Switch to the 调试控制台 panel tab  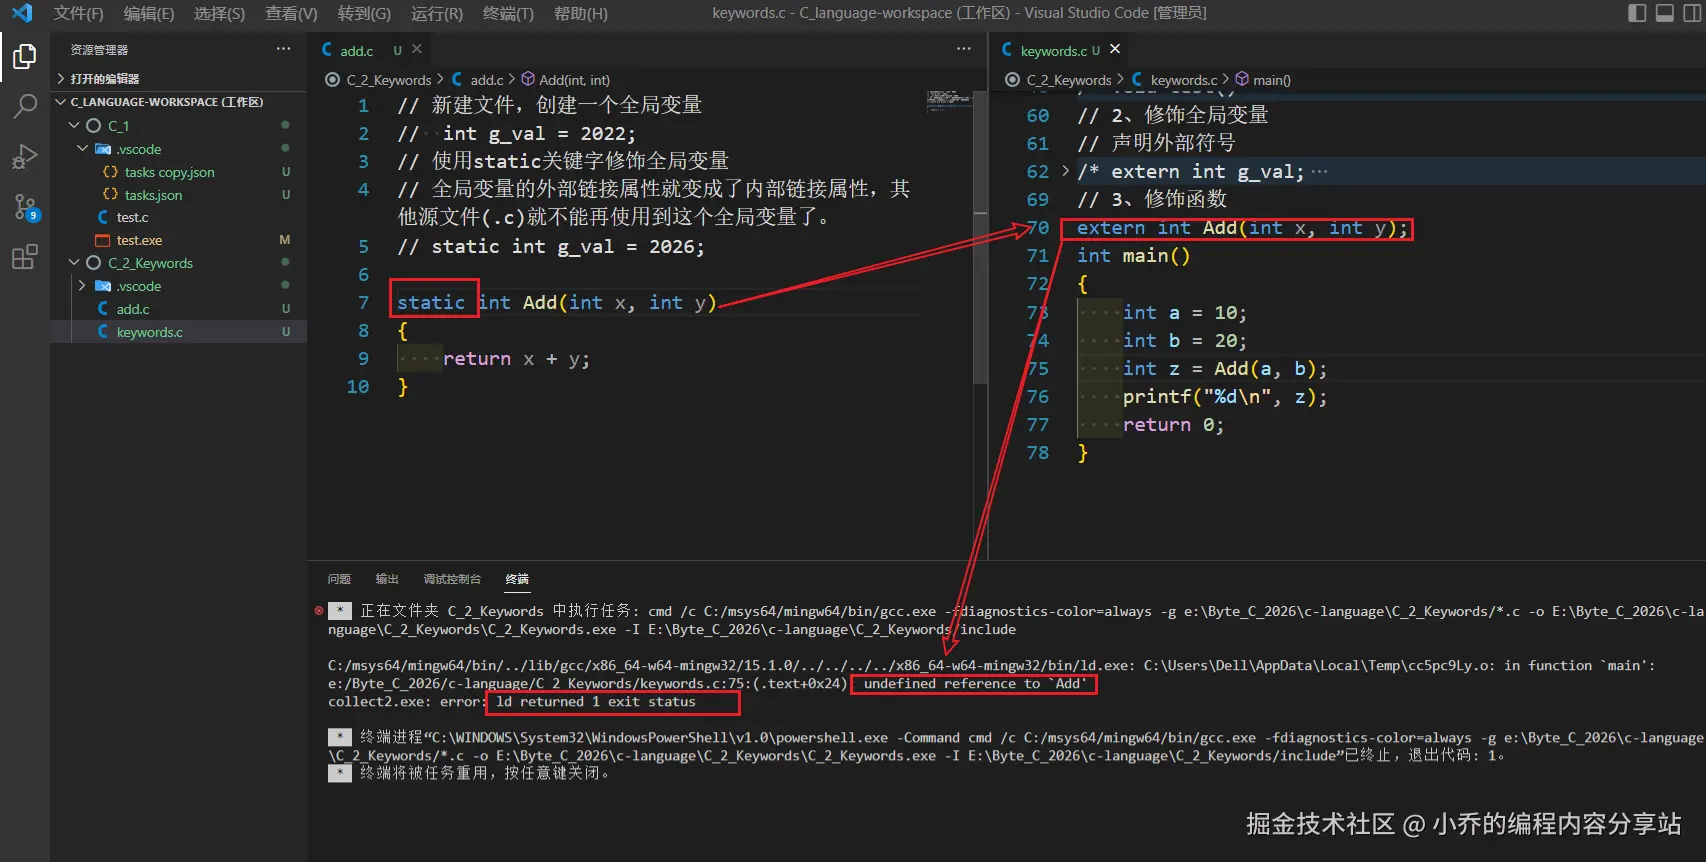pos(452,579)
